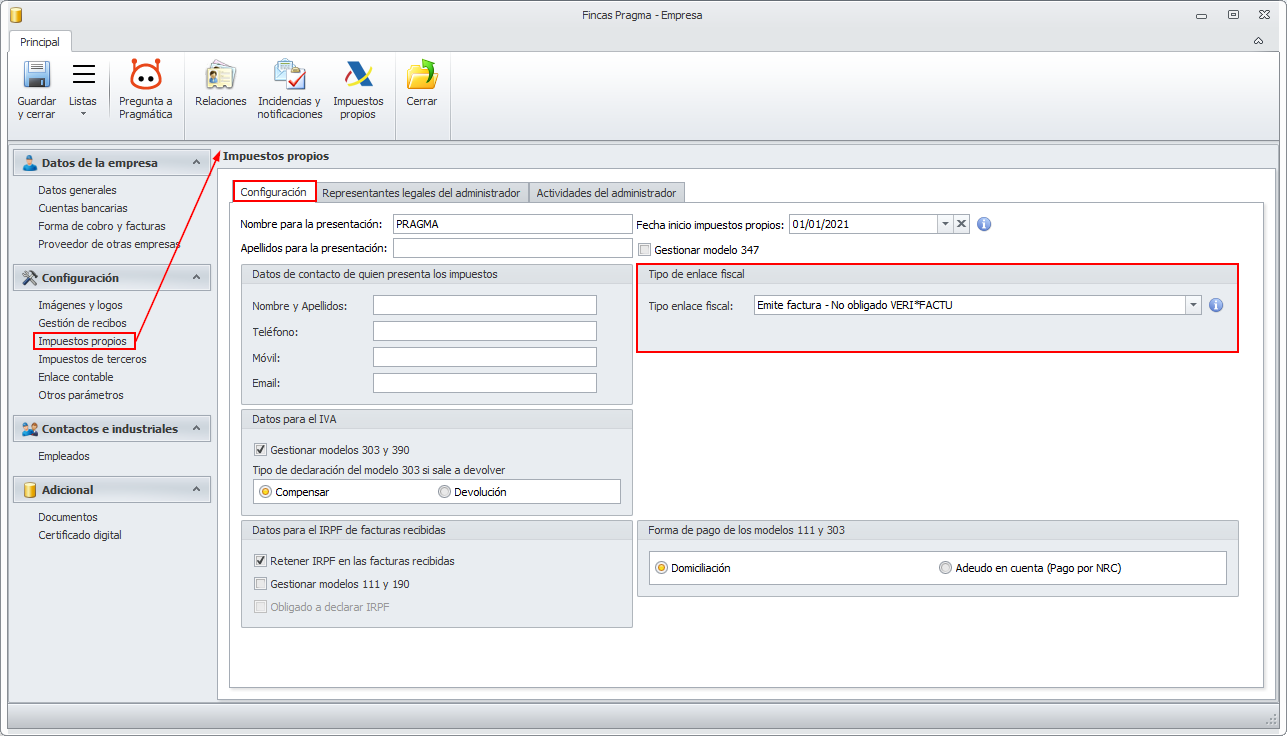Collapse the Contactos e industriales section

coord(196,429)
